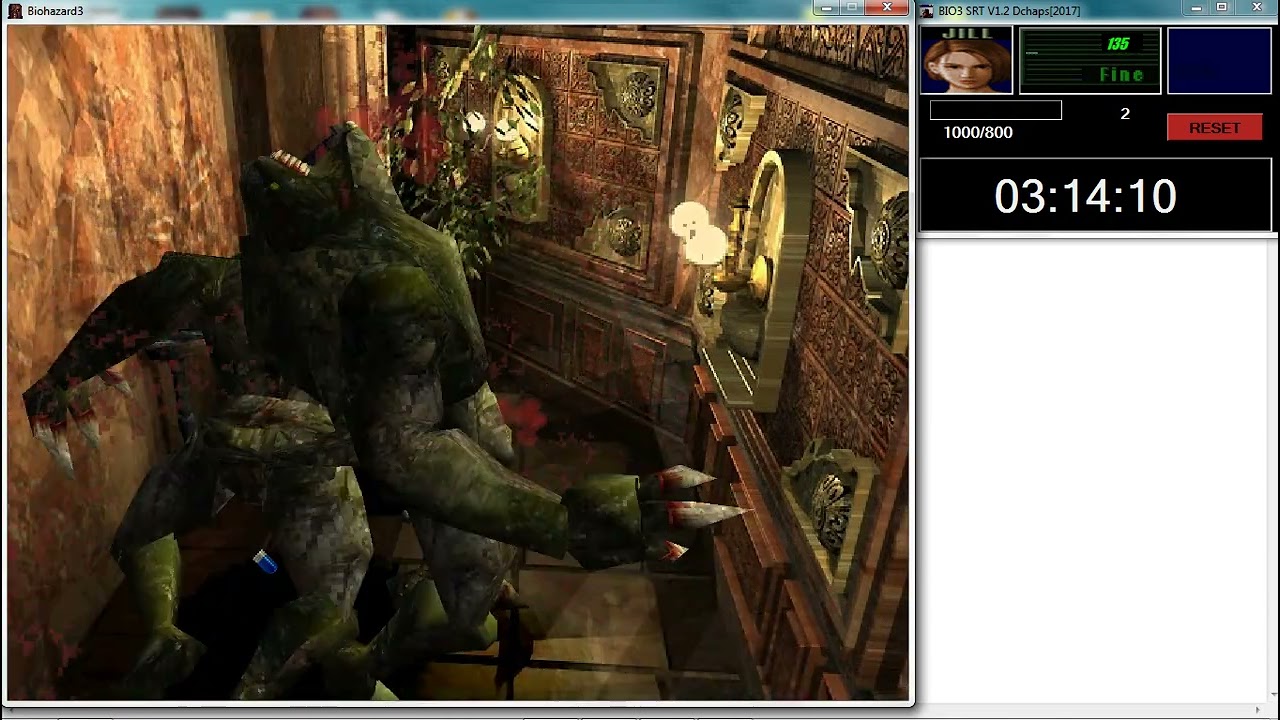Viewport: 1280px width, 720px height.
Task: Click the green 135 health value
Action: click(1118, 44)
